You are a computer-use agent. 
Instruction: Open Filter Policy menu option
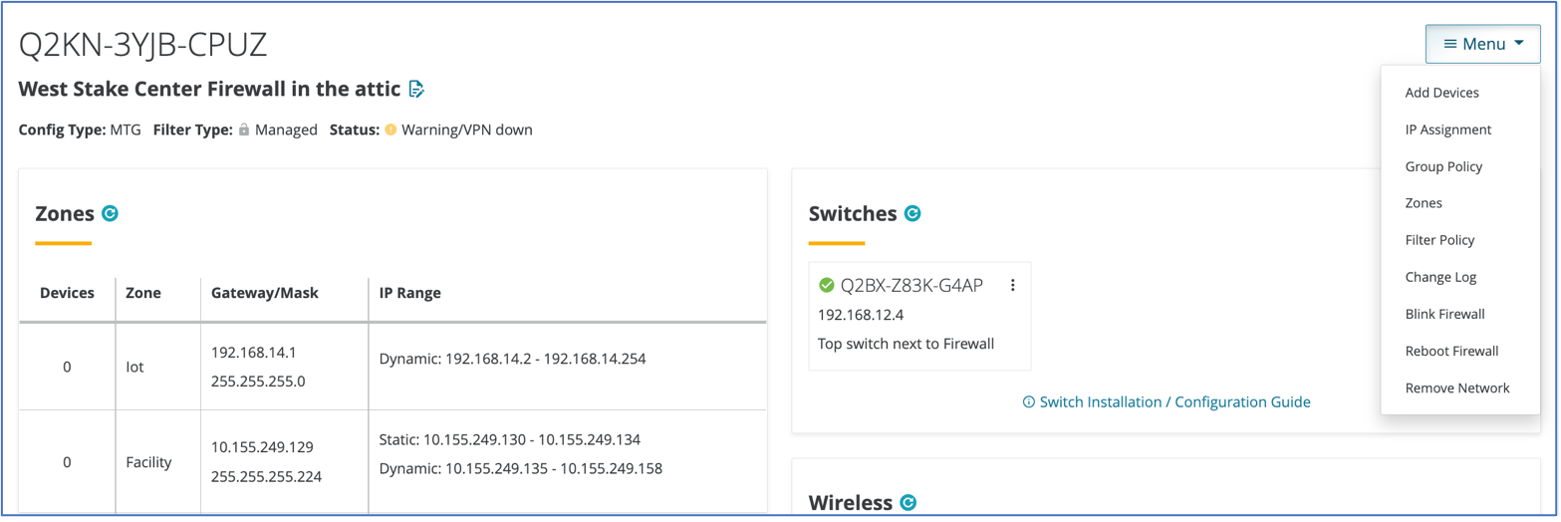click(1439, 240)
